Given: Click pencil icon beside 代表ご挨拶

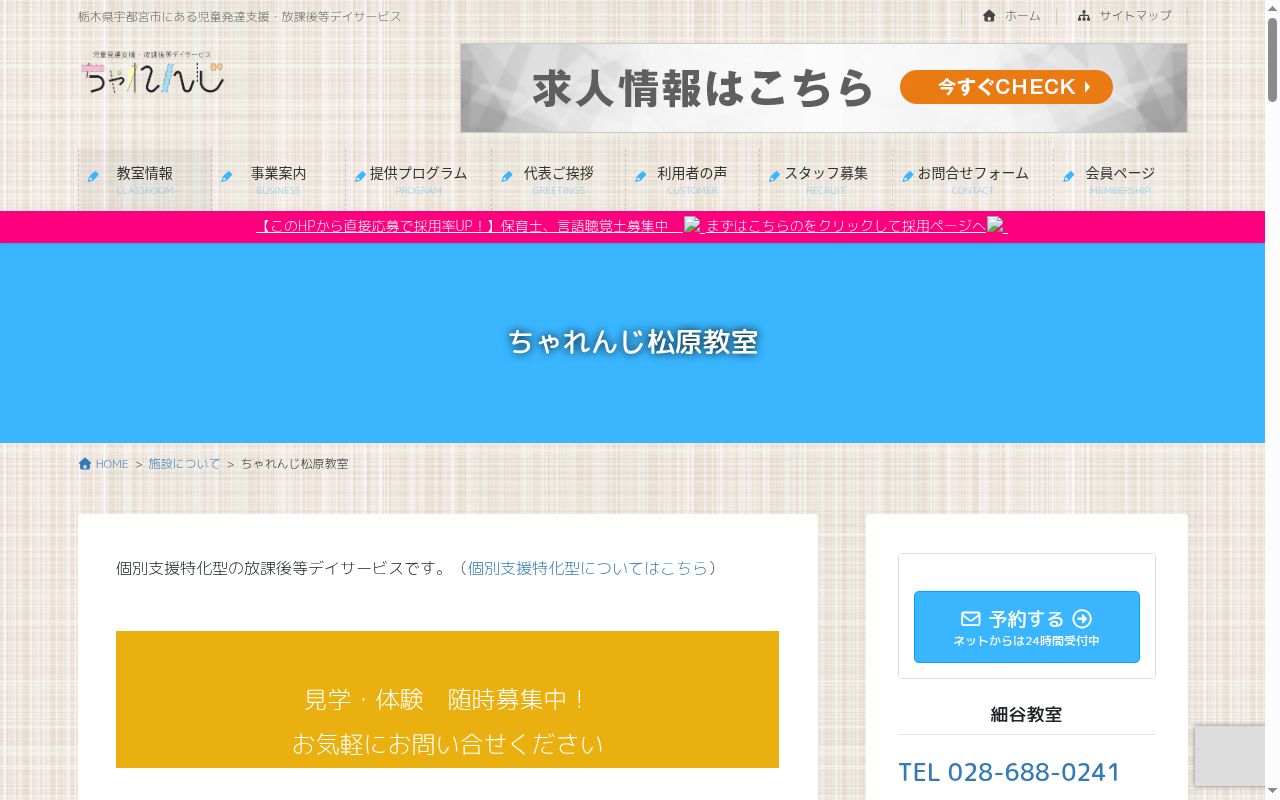Looking at the screenshot, I should point(507,176).
